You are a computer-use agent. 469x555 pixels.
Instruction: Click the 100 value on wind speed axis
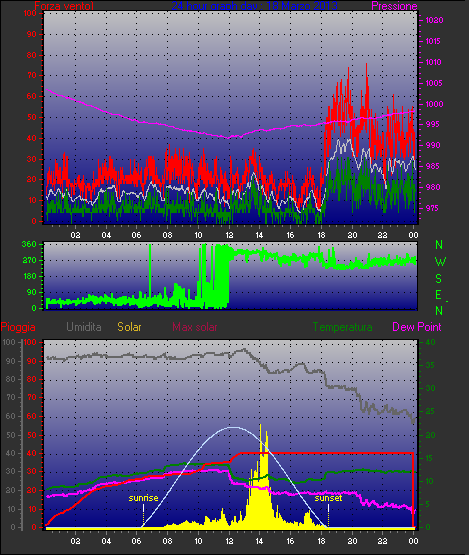click(30, 13)
